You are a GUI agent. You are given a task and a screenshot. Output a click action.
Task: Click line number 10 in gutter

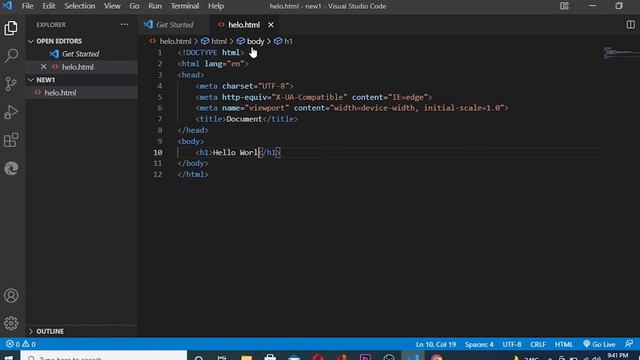click(158, 152)
